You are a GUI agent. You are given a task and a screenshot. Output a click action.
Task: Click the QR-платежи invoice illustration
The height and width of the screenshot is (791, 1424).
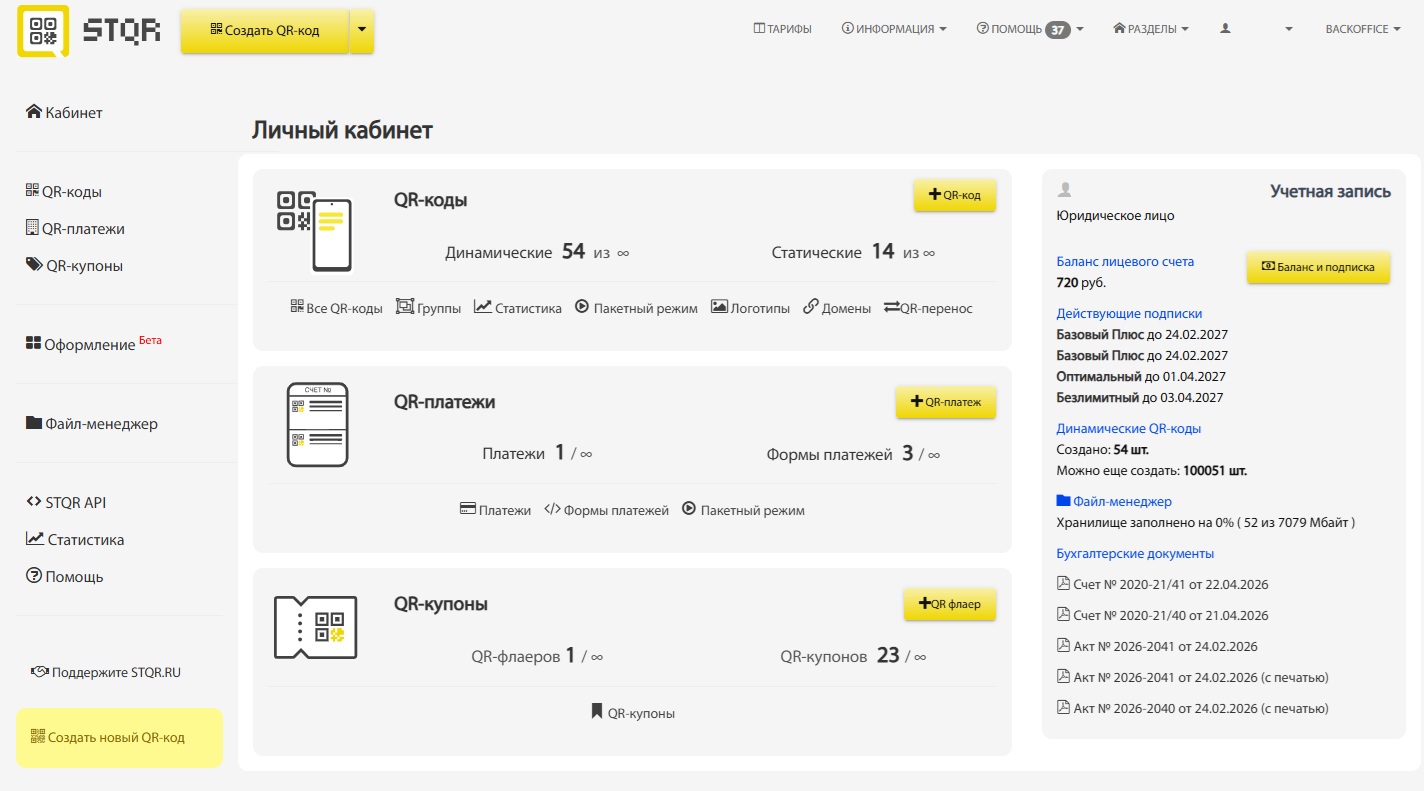tap(317, 424)
